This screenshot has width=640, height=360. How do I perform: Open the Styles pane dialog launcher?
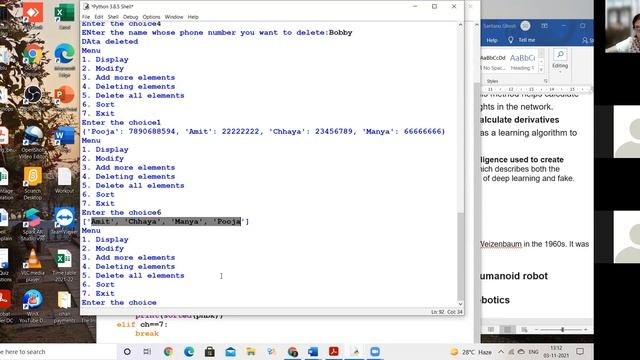[x=545, y=81]
